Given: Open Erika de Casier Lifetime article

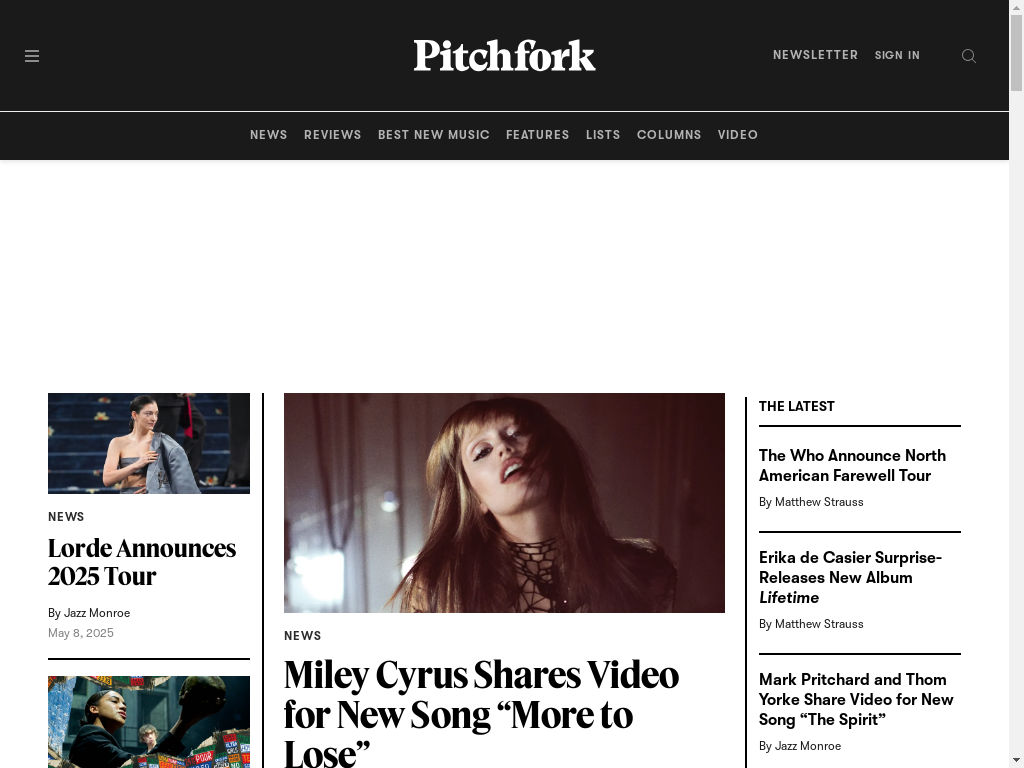Looking at the screenshot, I should click(850, 577).
